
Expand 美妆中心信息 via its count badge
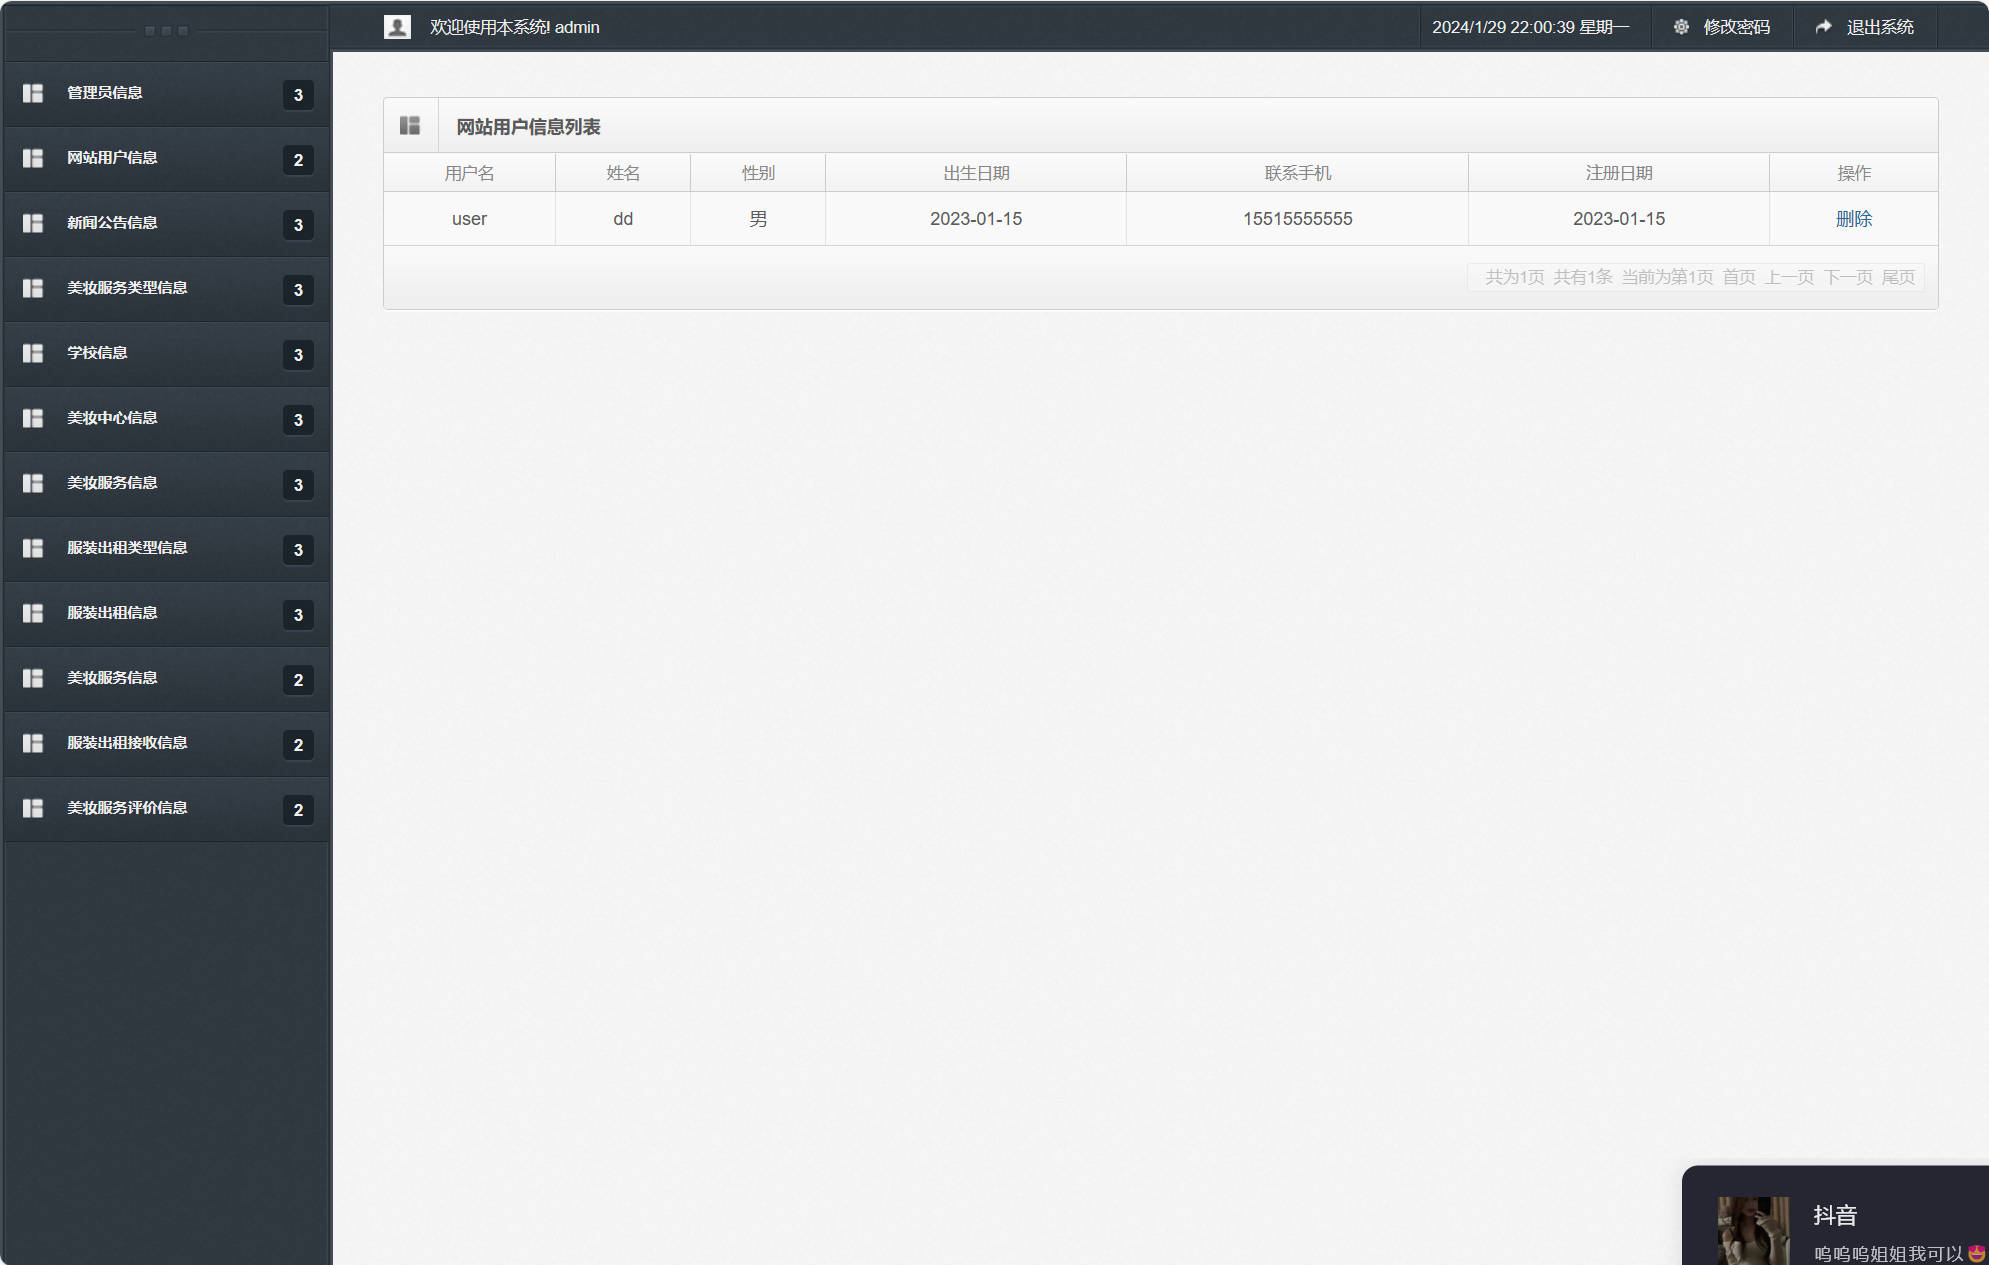(298, 420)
